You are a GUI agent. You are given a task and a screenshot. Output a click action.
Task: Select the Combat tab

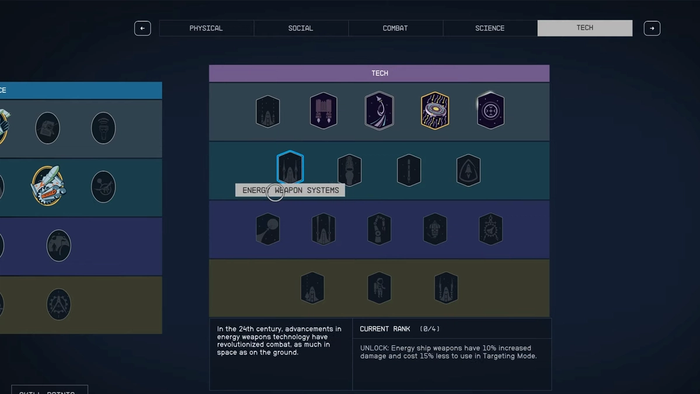coord(396,28)
